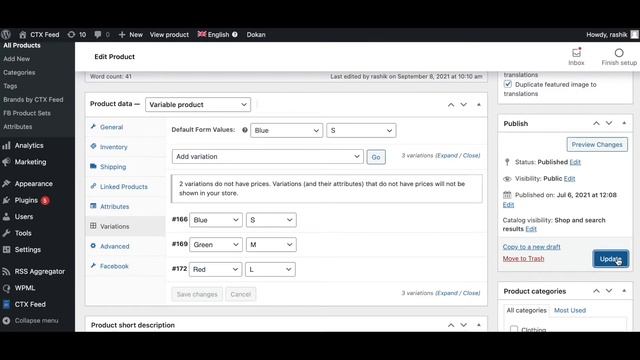Click the Published on calendar icon
Viewport: 640px width, 360px height.
click(507, 195)
